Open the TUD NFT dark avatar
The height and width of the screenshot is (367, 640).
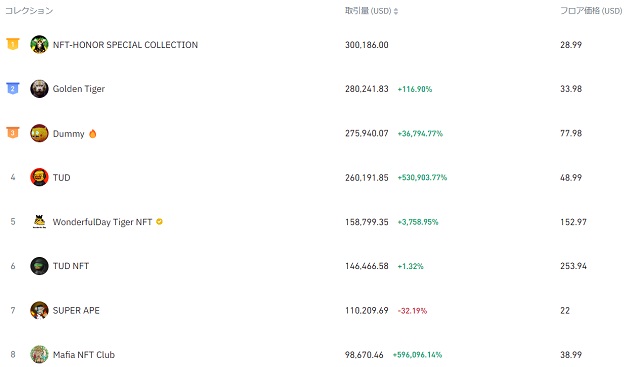point(39,266)
